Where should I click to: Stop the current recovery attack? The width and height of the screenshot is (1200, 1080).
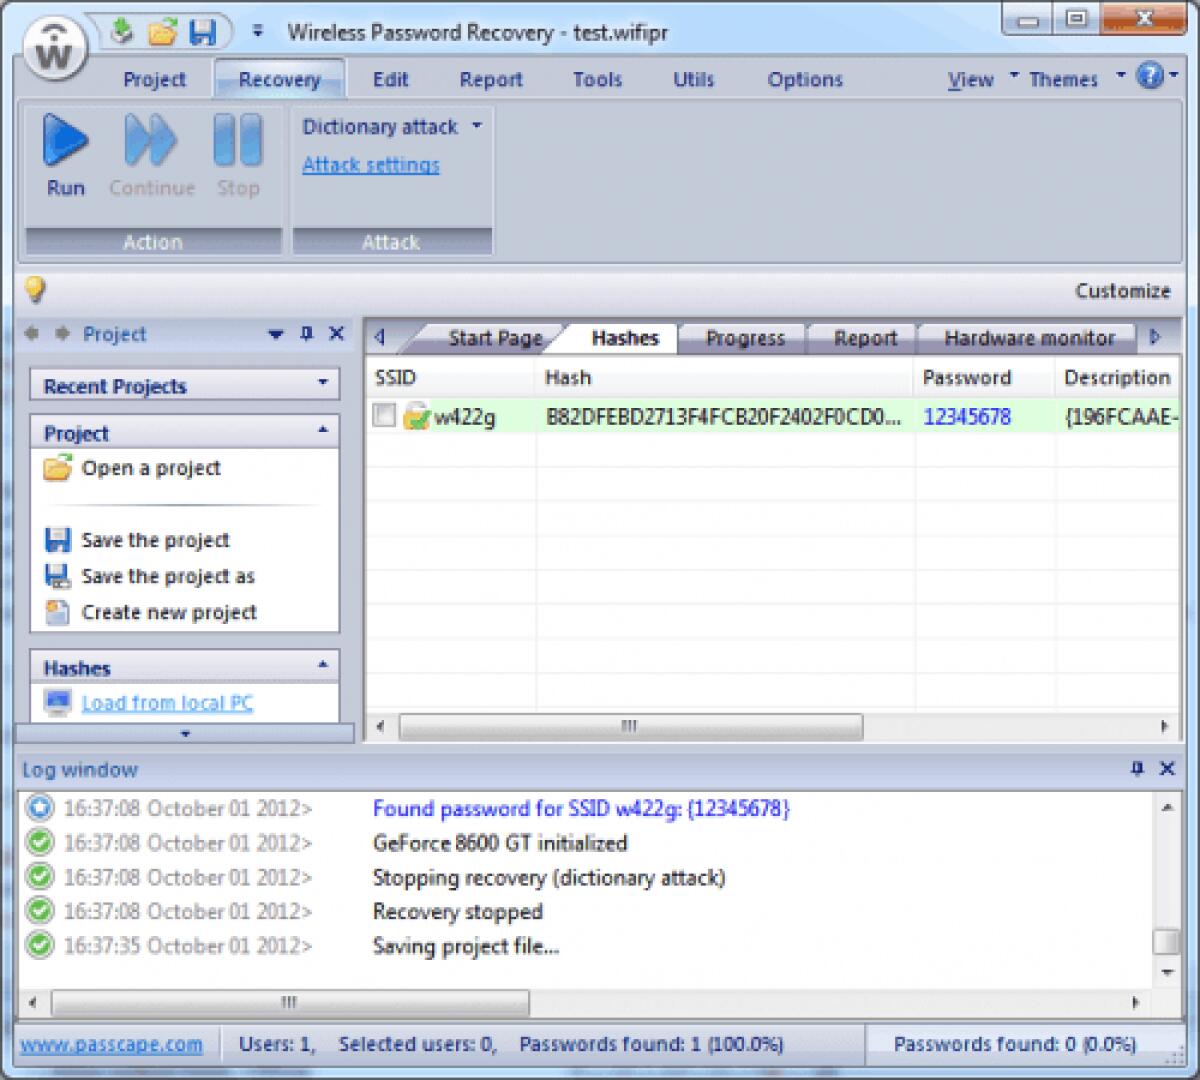[237, 150]
